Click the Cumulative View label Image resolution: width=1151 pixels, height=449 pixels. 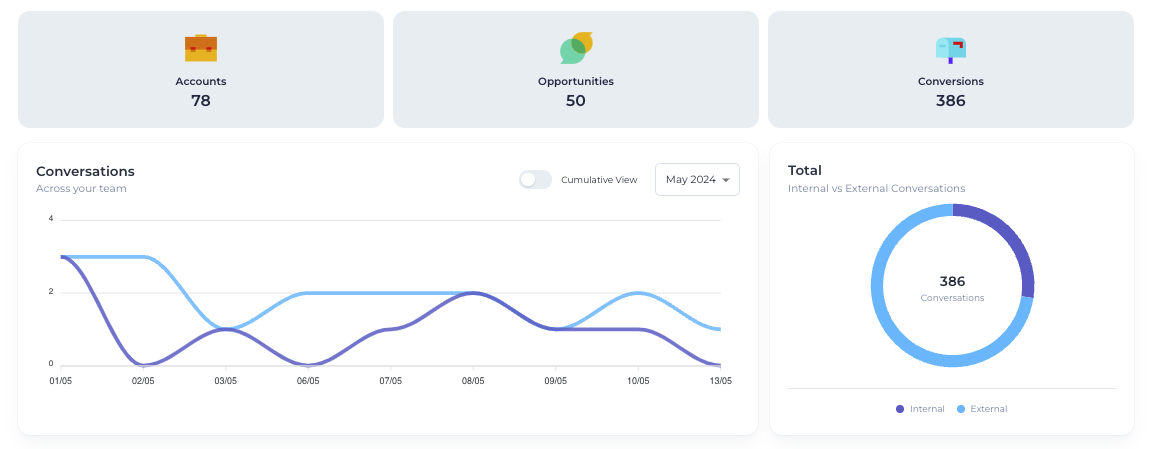(x=599, y=180)
